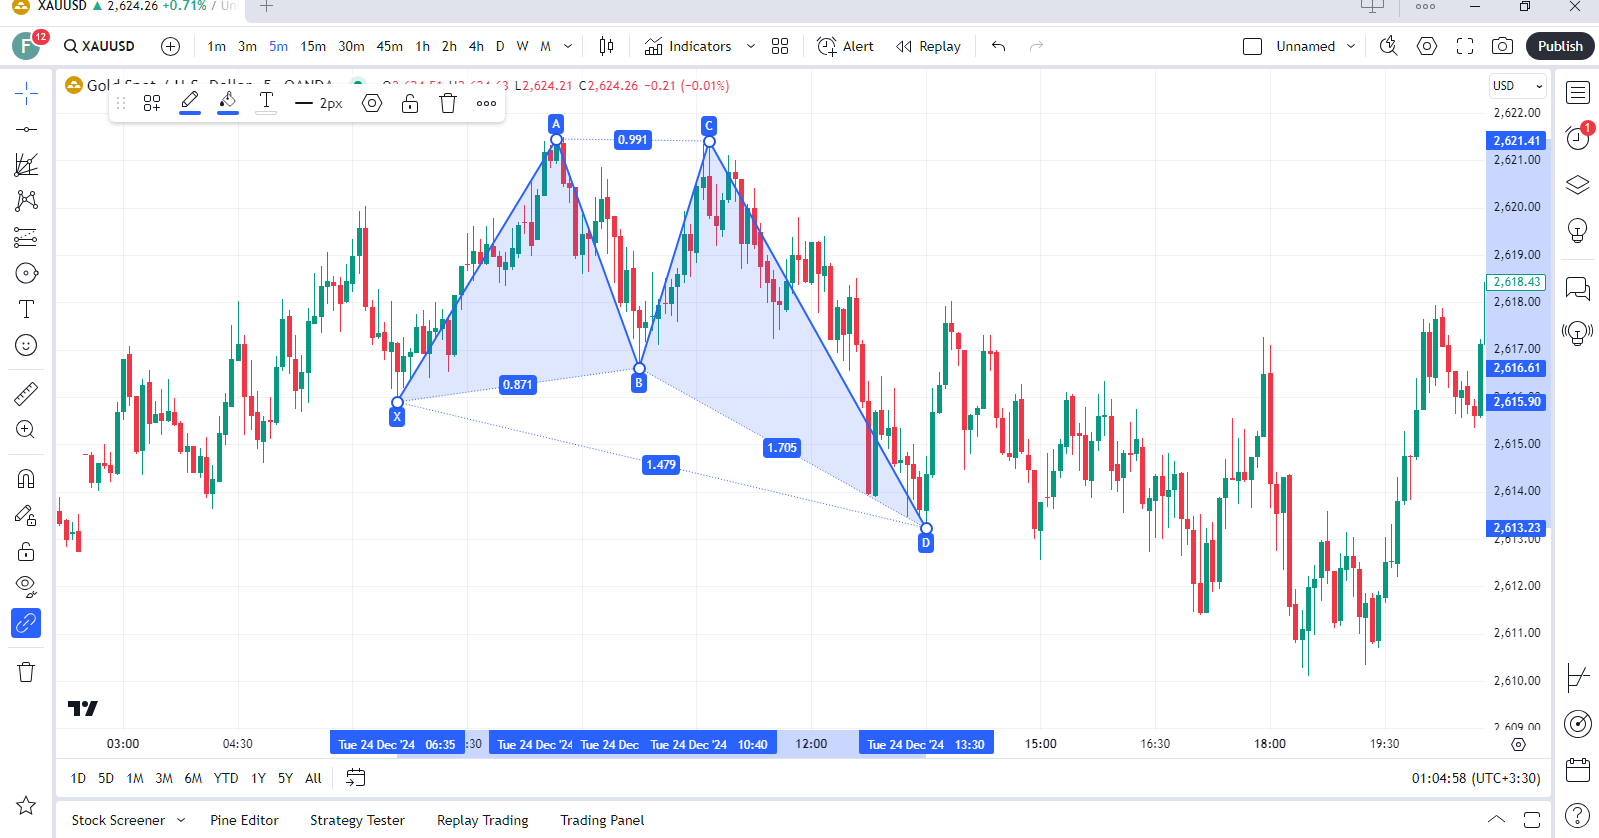Open the chart patterns tool group

(x=26, y=201)
